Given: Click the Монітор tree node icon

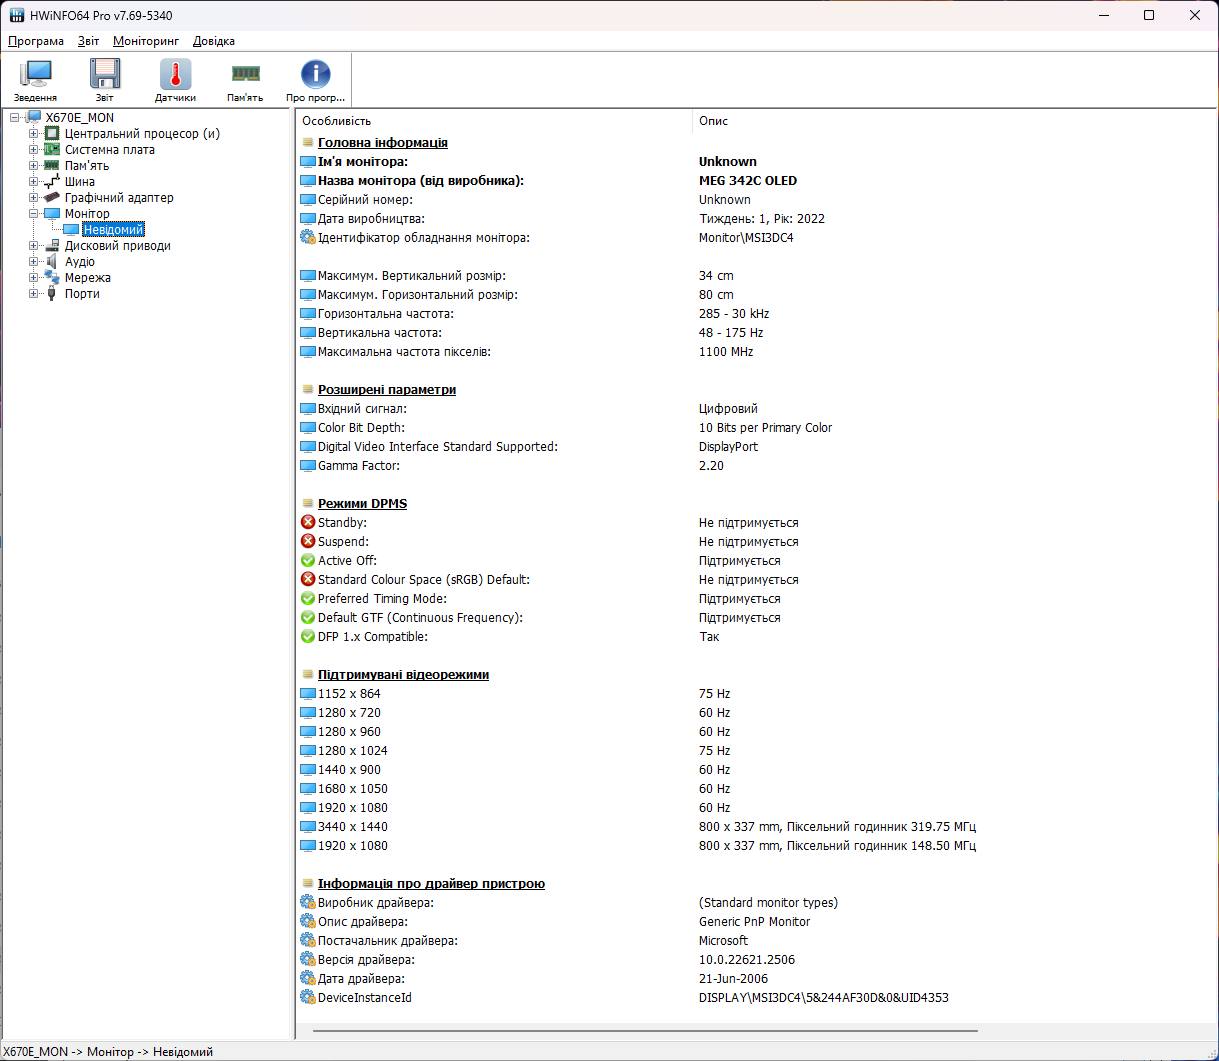Looking at the screenshot, I should pos(52,213).
